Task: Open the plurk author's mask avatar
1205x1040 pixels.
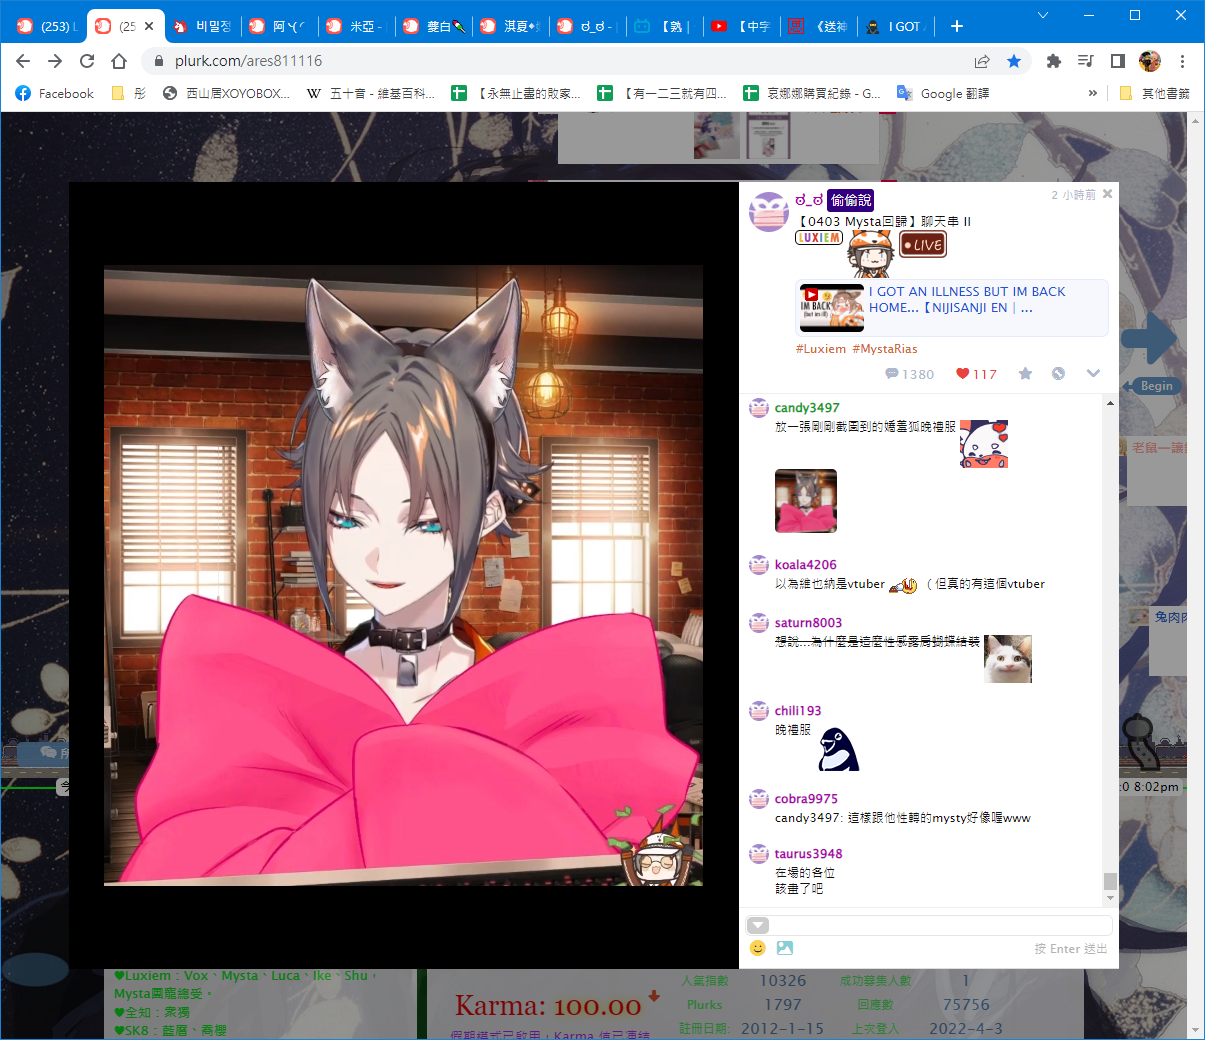Action: point(769,212)
